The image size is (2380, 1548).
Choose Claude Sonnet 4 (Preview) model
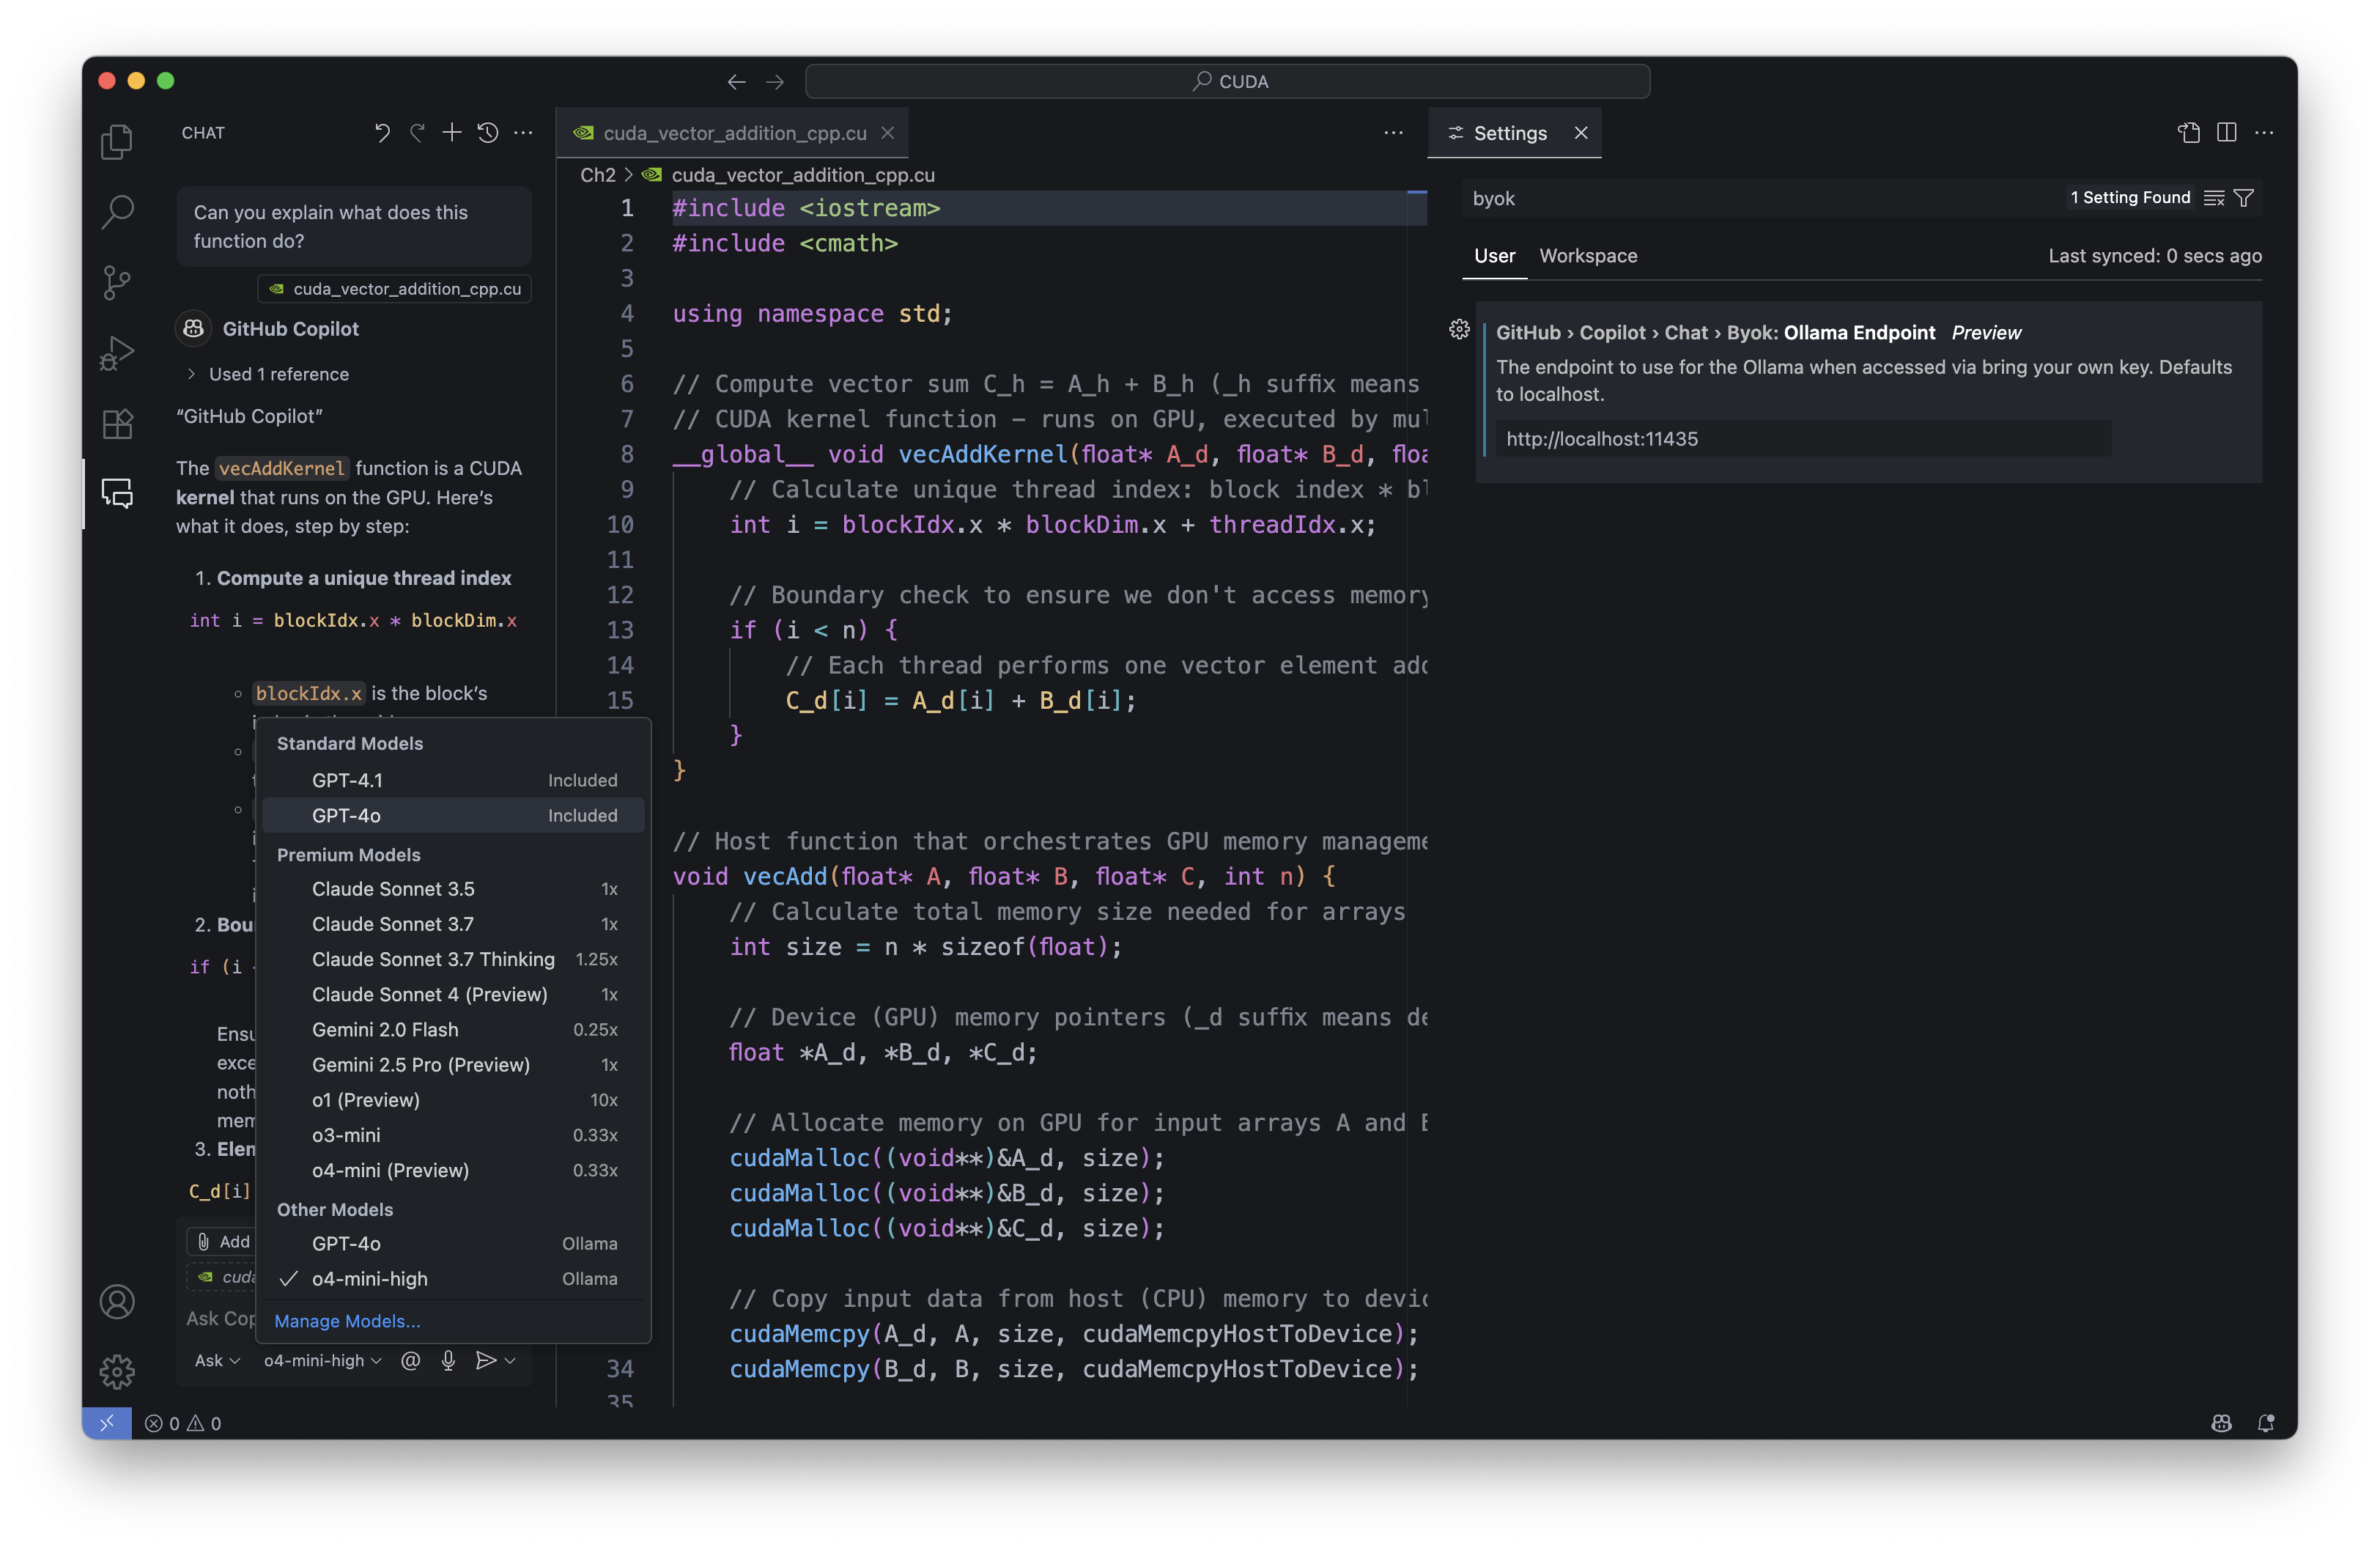(x=453, y=994)
